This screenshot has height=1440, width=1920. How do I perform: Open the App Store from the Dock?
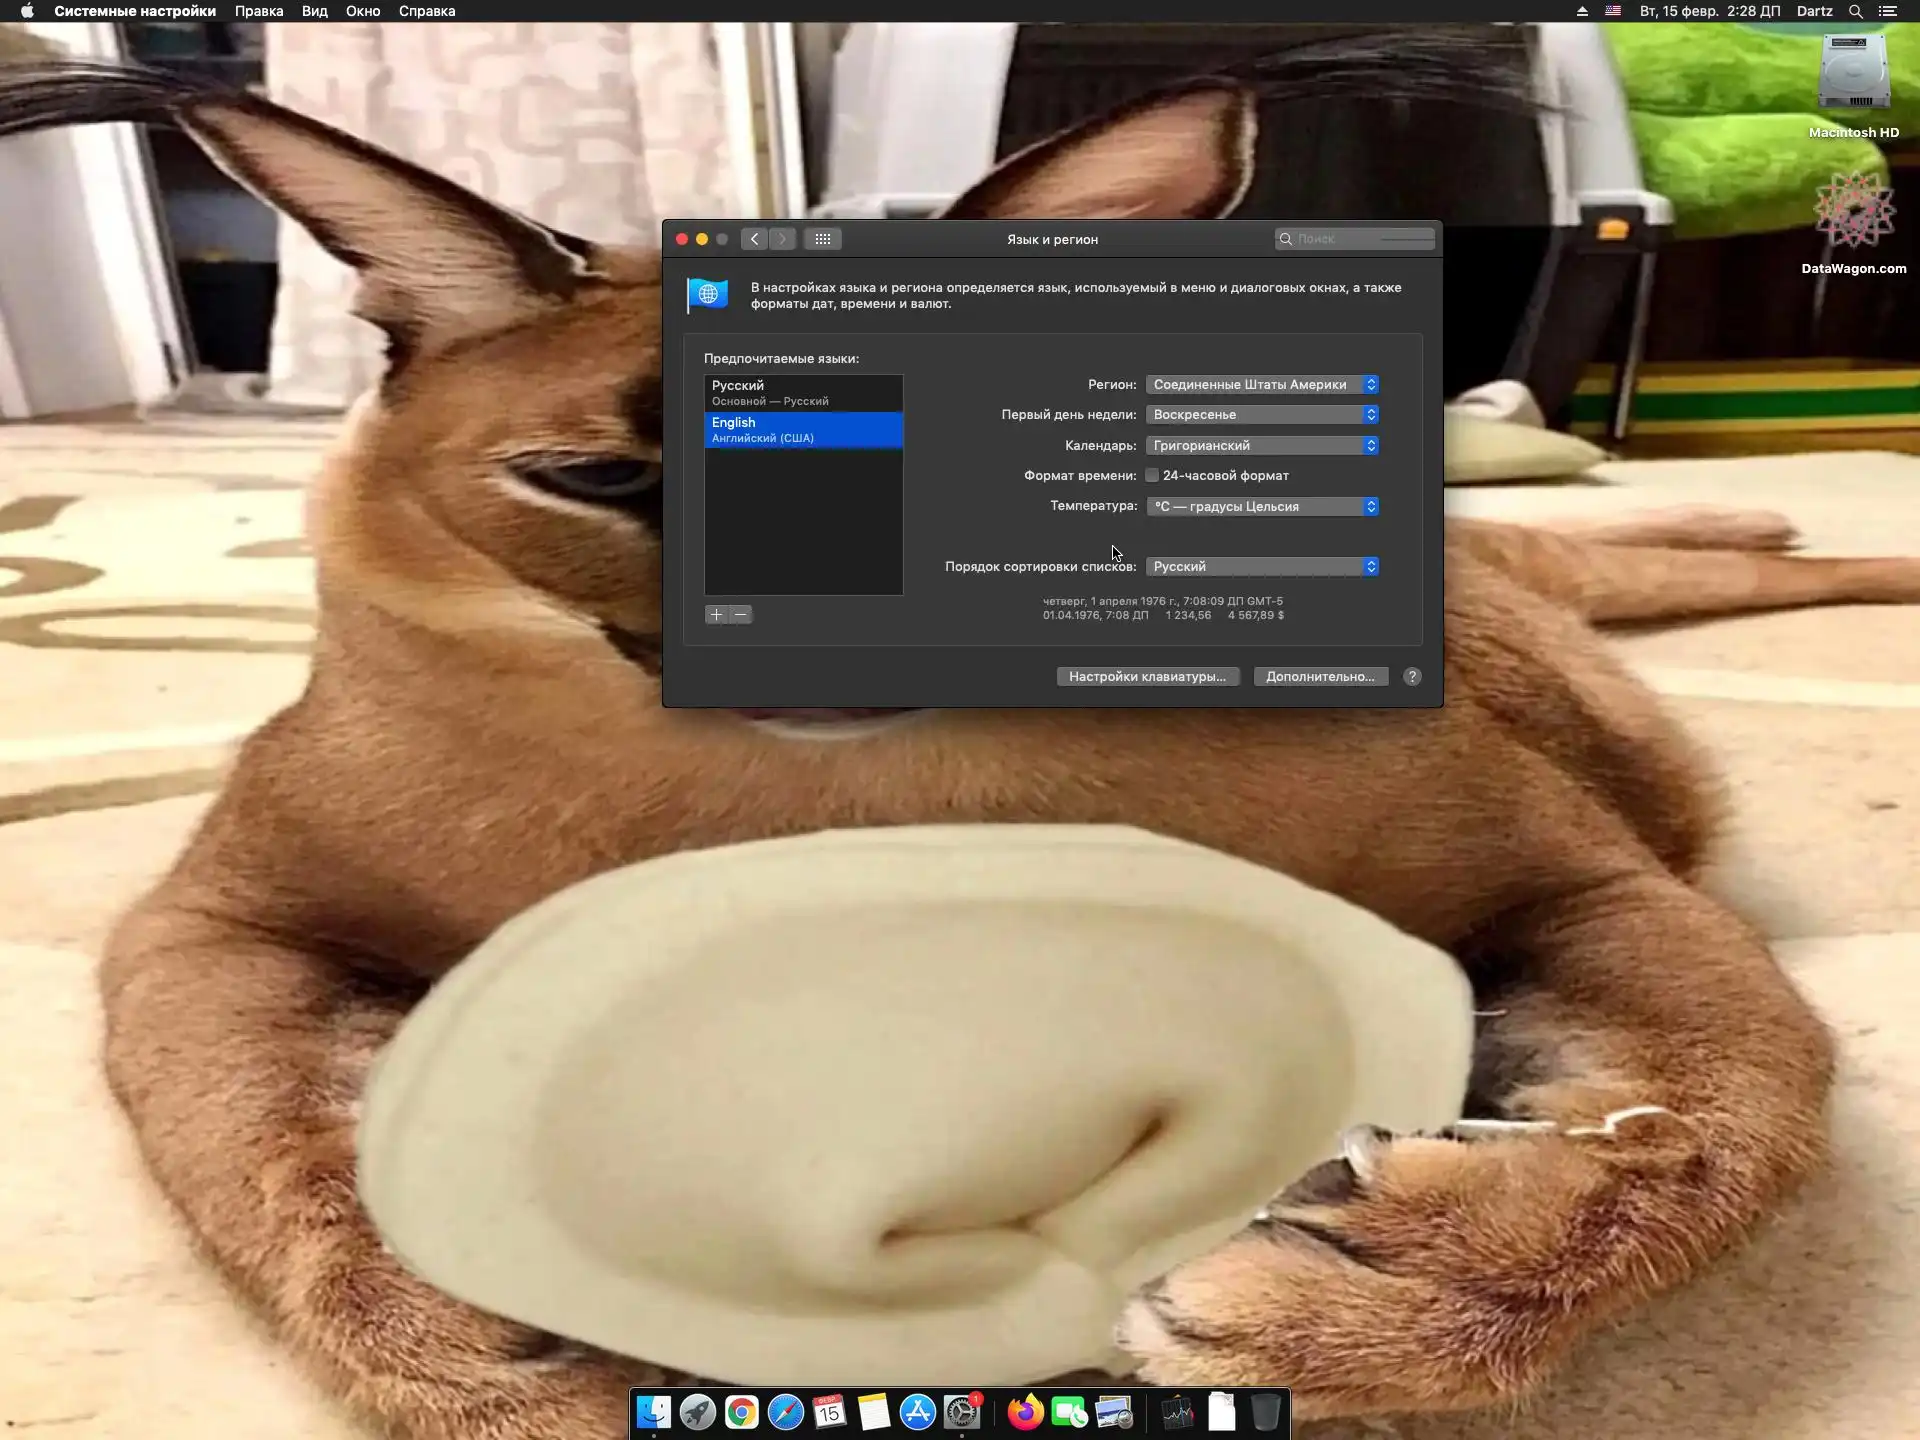917,1412
